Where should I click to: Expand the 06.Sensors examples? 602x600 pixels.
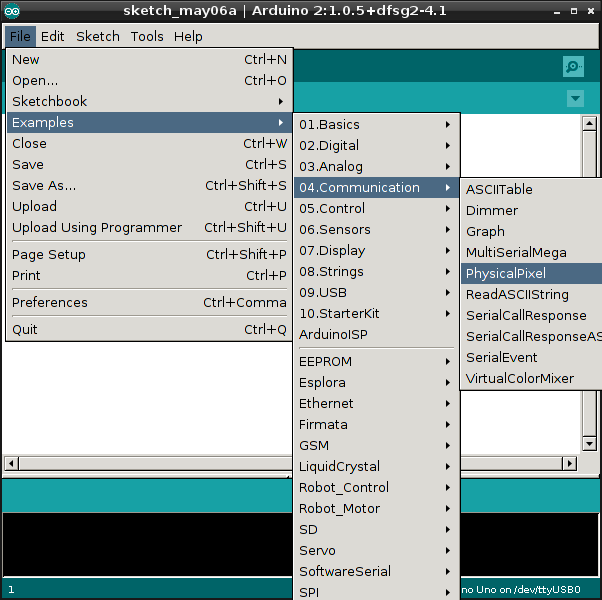[376, 230]
